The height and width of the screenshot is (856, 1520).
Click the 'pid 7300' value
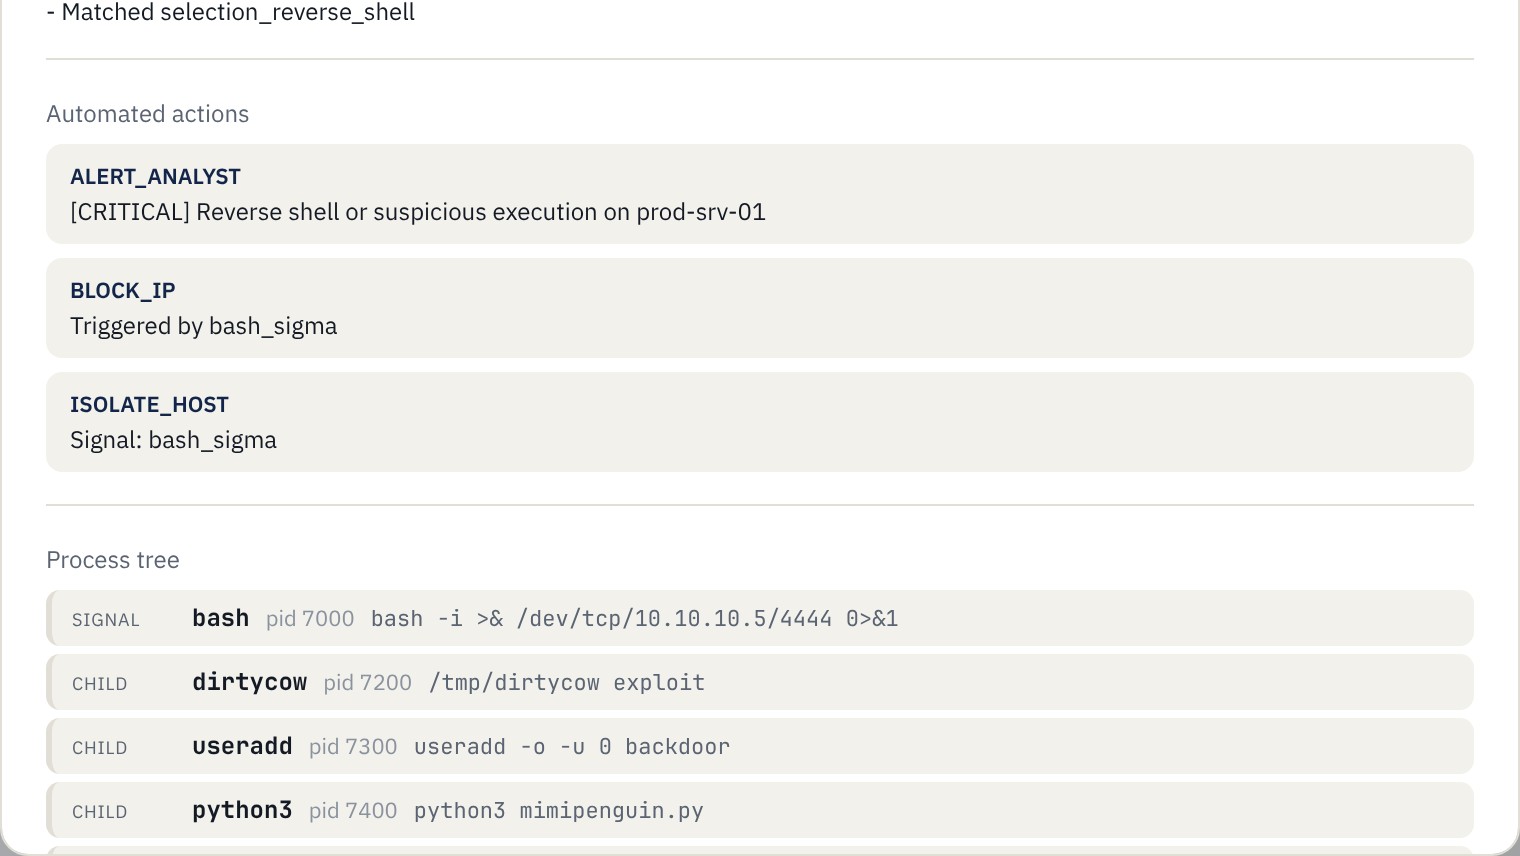pyautogui.click(x=353, y=747)
